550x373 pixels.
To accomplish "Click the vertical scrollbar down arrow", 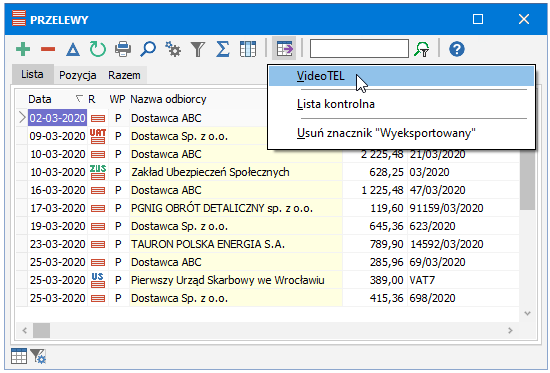I will (x=527, y=313).
